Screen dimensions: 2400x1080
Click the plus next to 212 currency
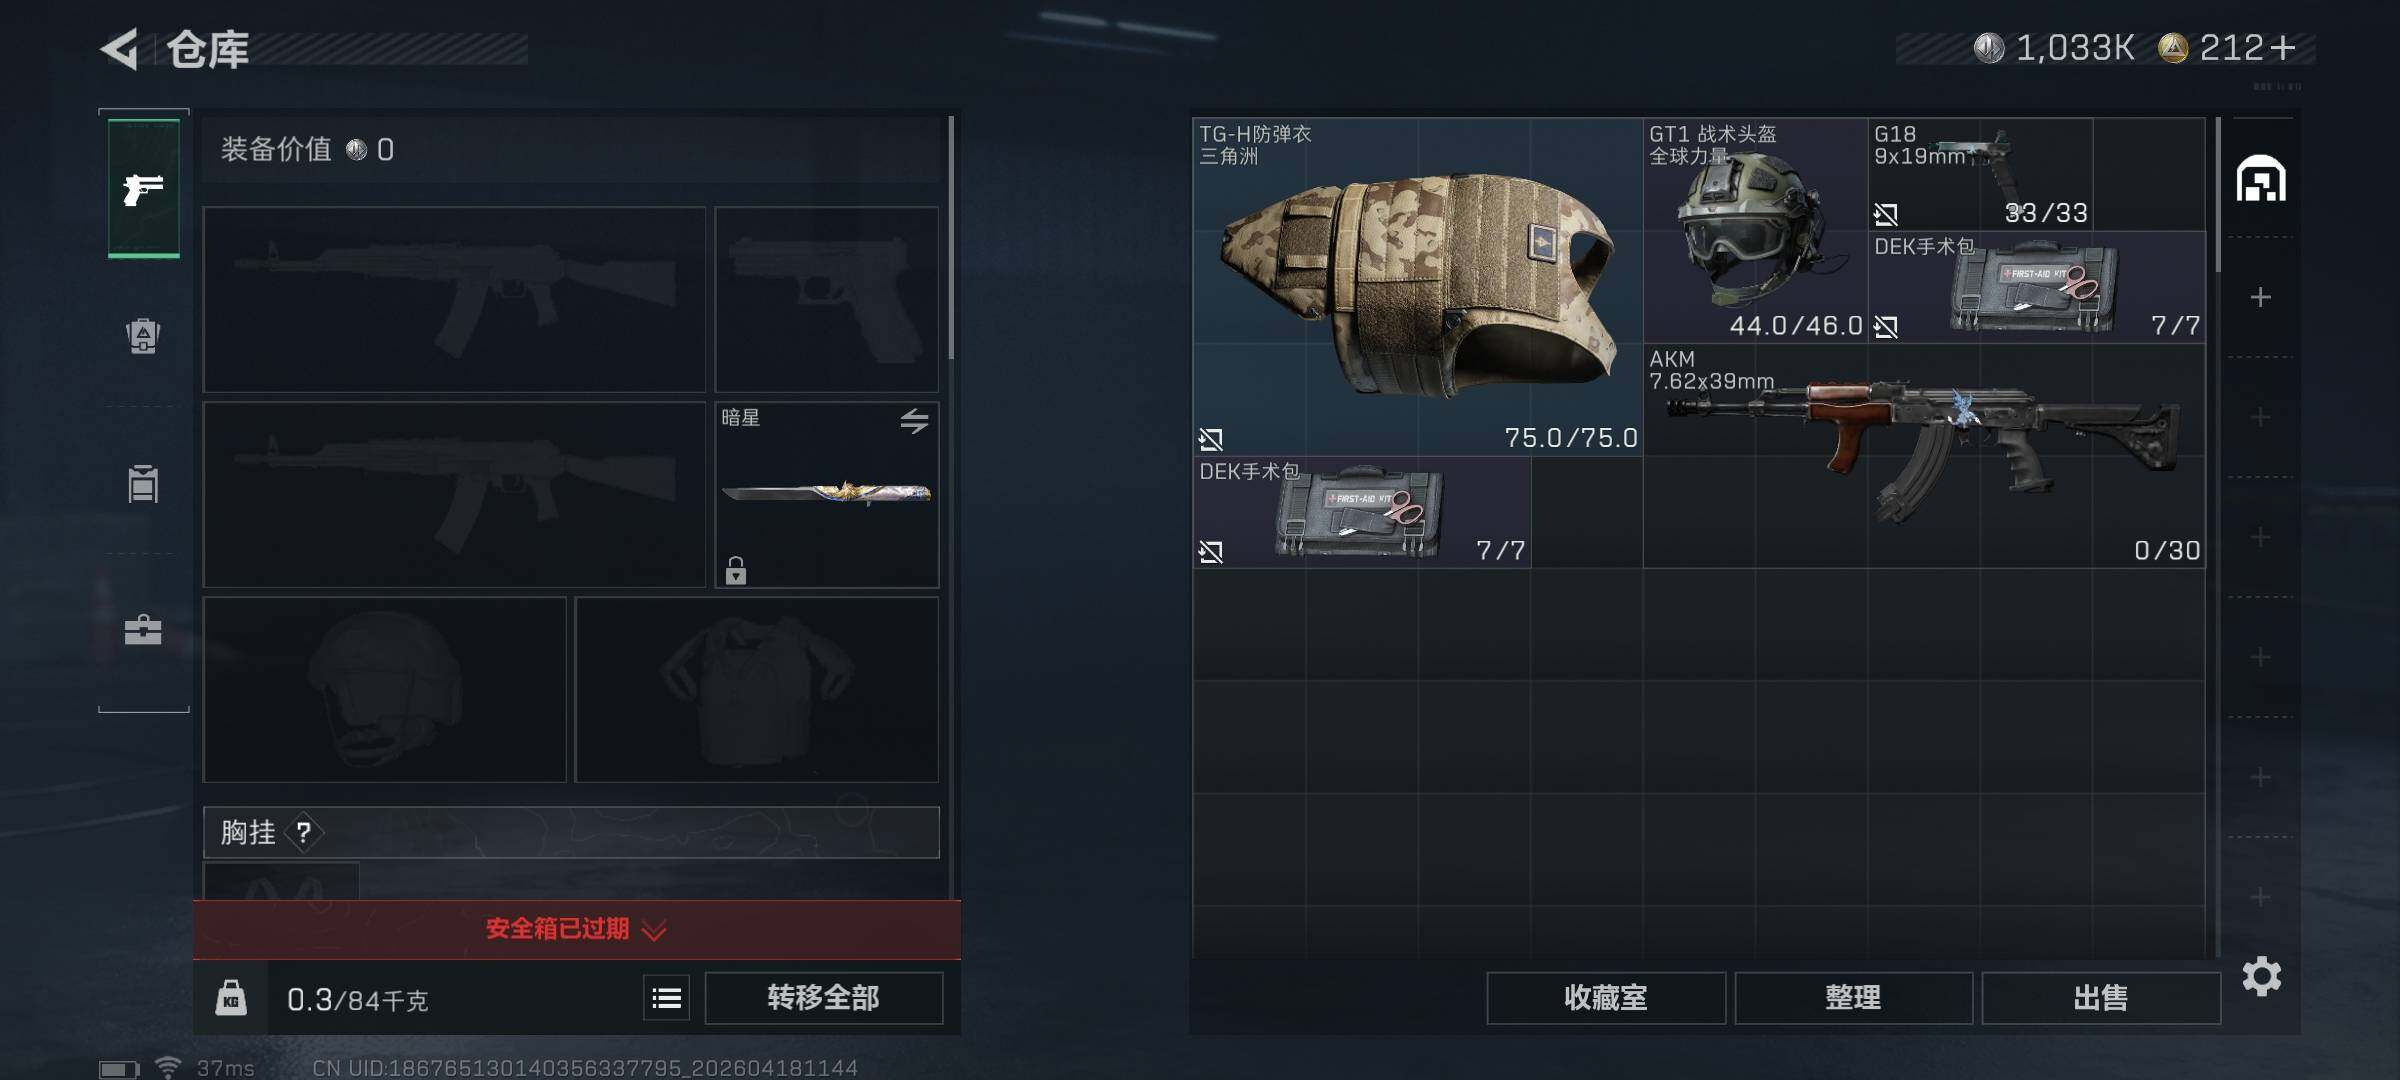point(2283,48)
